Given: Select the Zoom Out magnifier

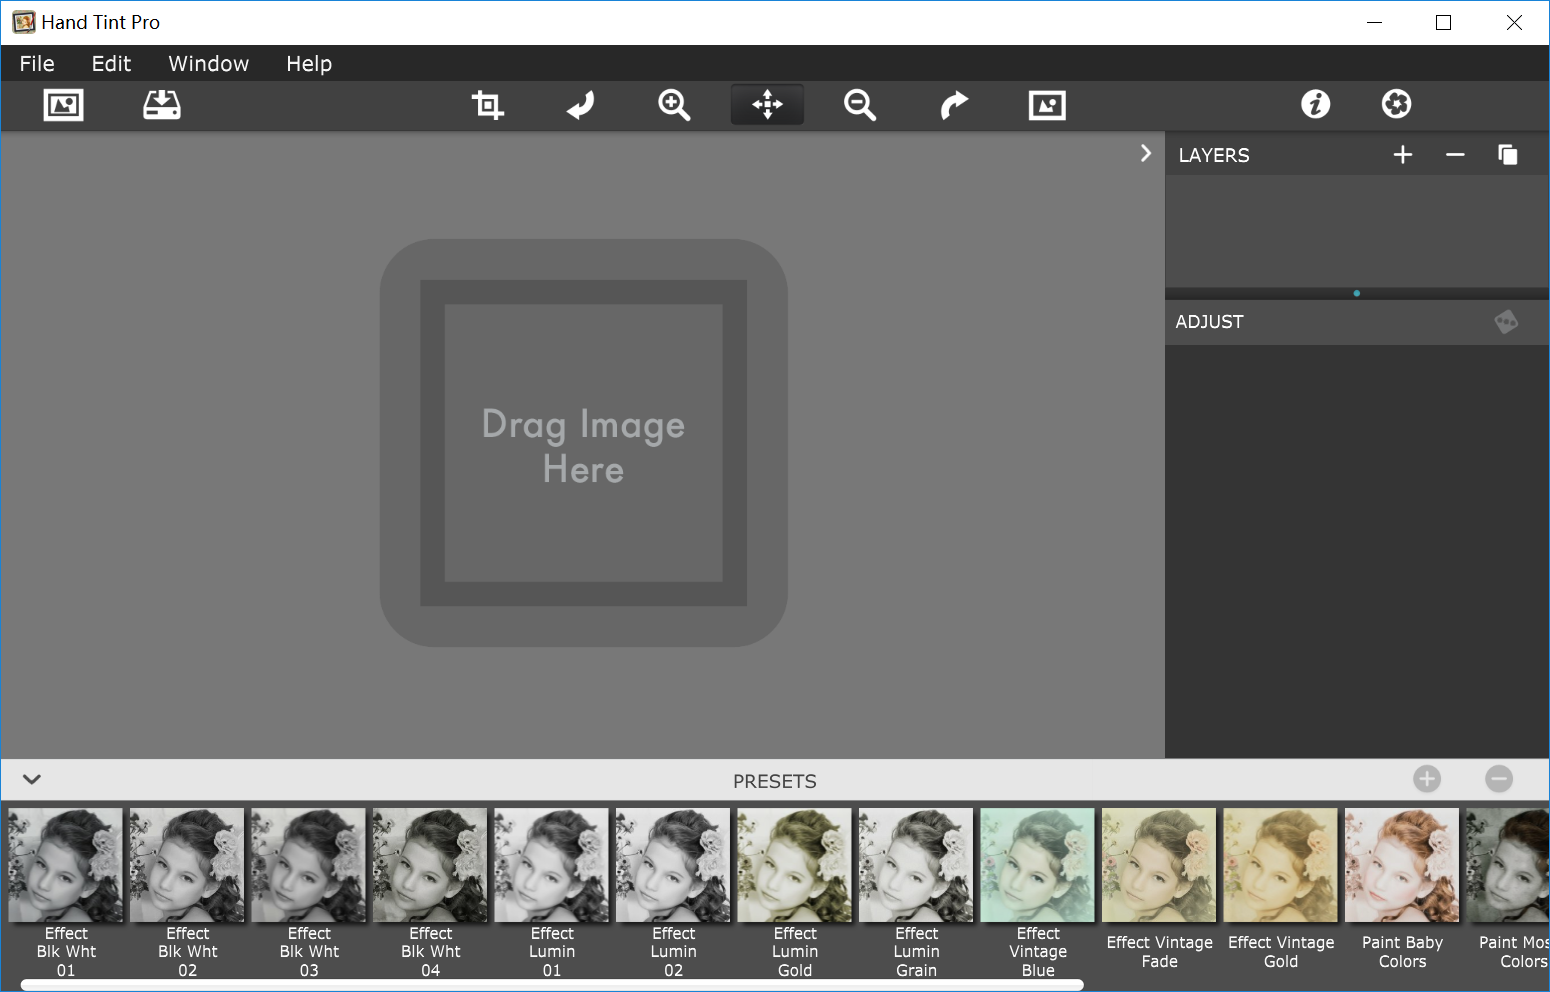Looking at the screenshot, I should pos(860,105).
